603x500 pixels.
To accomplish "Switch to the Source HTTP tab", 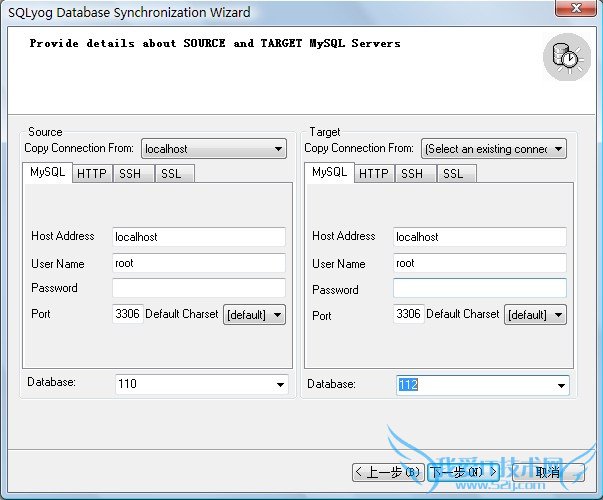I will coord(92,174).
